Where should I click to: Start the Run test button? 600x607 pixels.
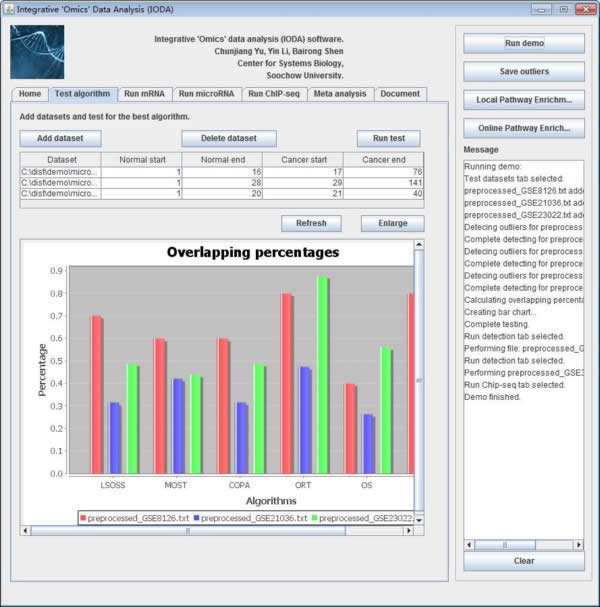389,138
